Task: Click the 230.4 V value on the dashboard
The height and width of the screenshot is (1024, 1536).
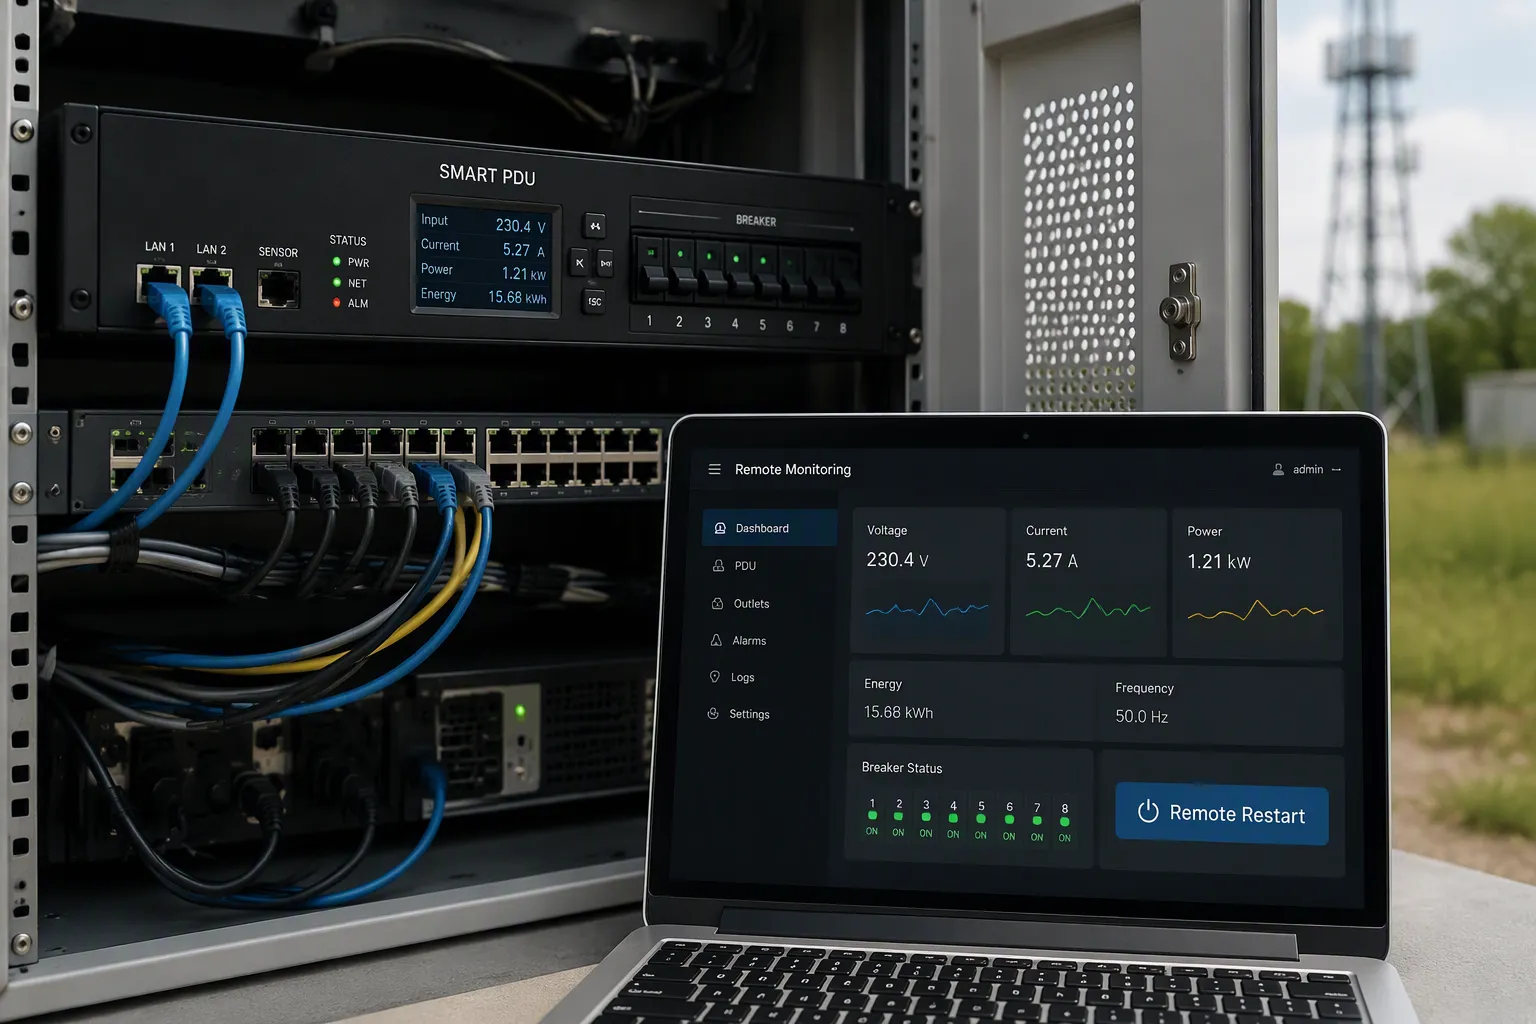Action: tap(897, 560)
